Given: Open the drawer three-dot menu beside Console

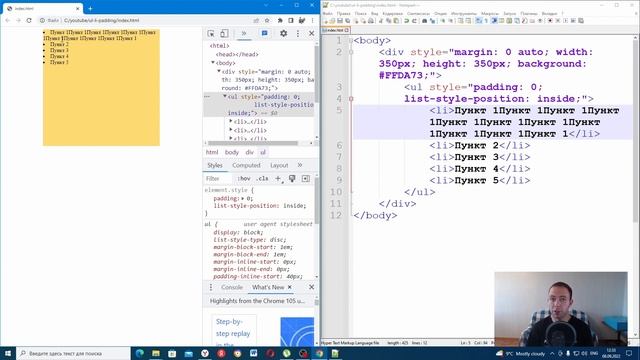Looking at the screenshot, I should click(x=211, y=287).
